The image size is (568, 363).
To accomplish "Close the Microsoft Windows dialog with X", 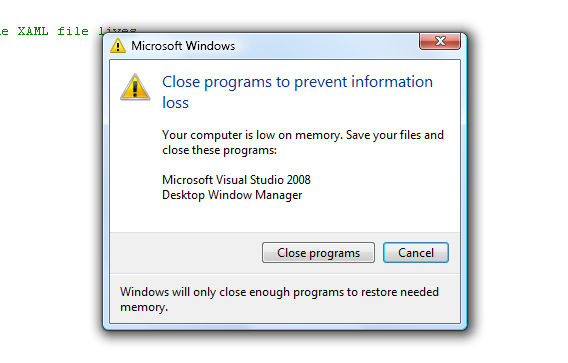I will tap(440, 41).
